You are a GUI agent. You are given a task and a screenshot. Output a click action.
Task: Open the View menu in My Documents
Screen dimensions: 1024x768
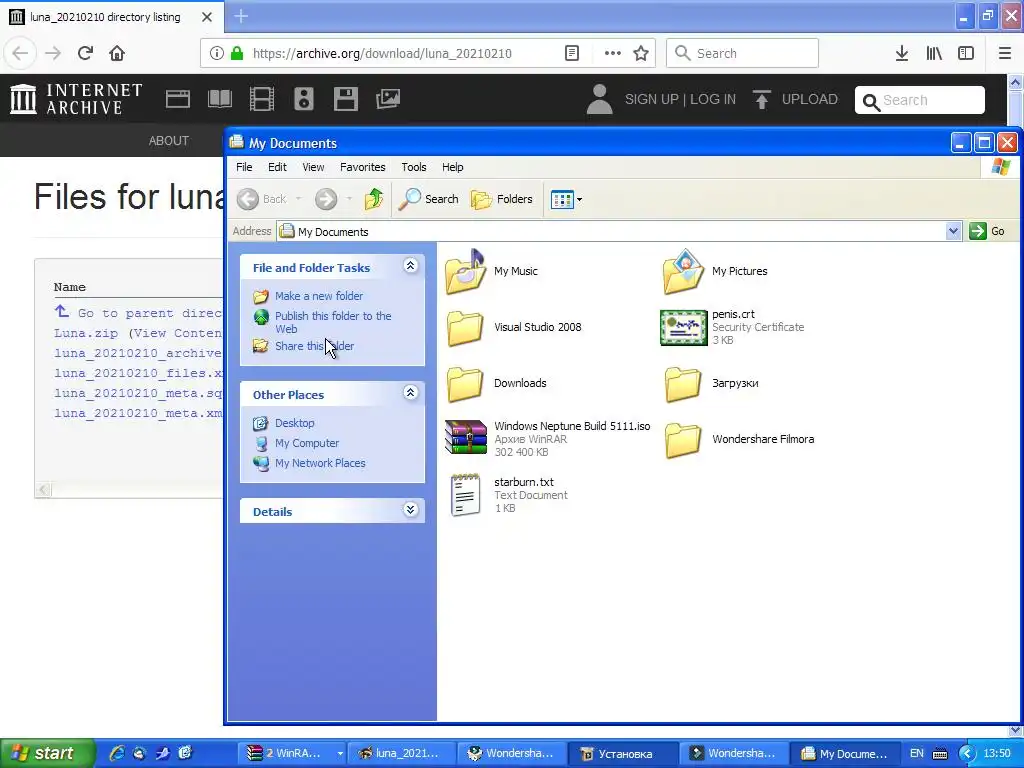[313, 167]
